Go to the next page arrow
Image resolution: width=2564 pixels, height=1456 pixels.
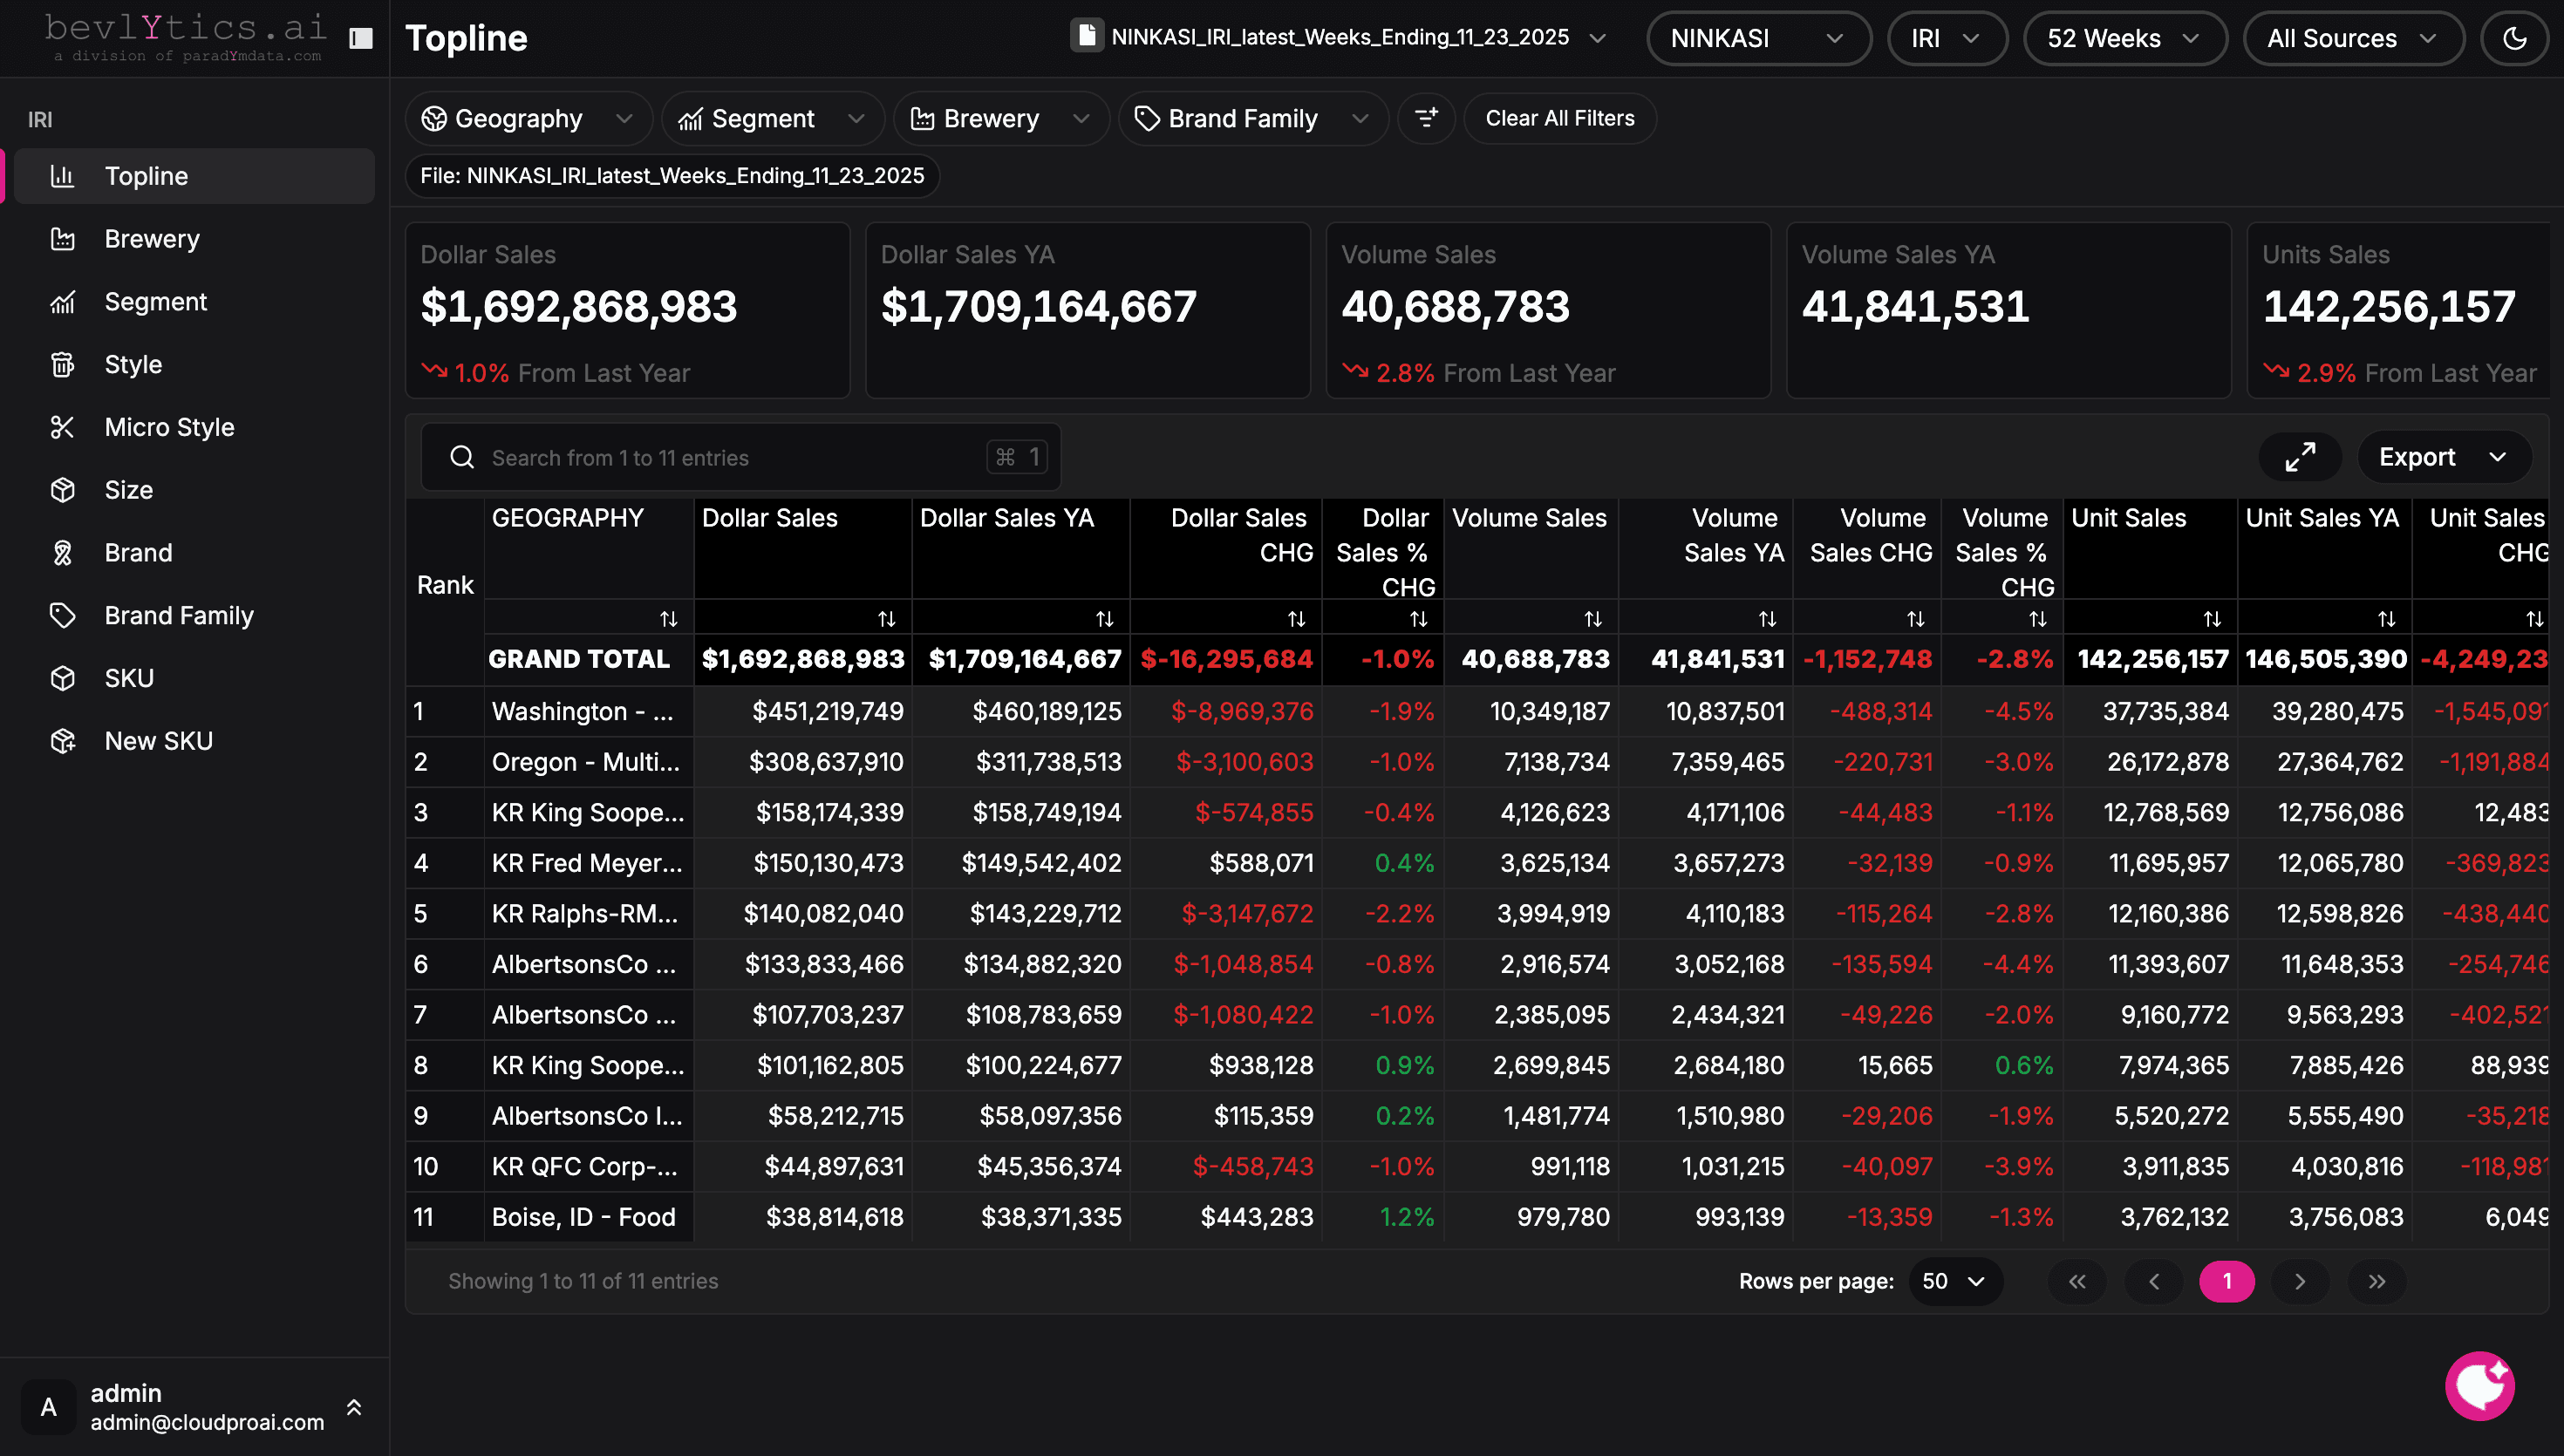pos(2300,1281)
